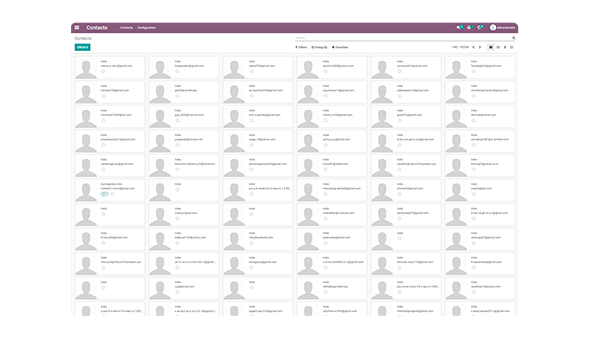
Task: Click the CREATE button
Action: (x=82, y=47)
